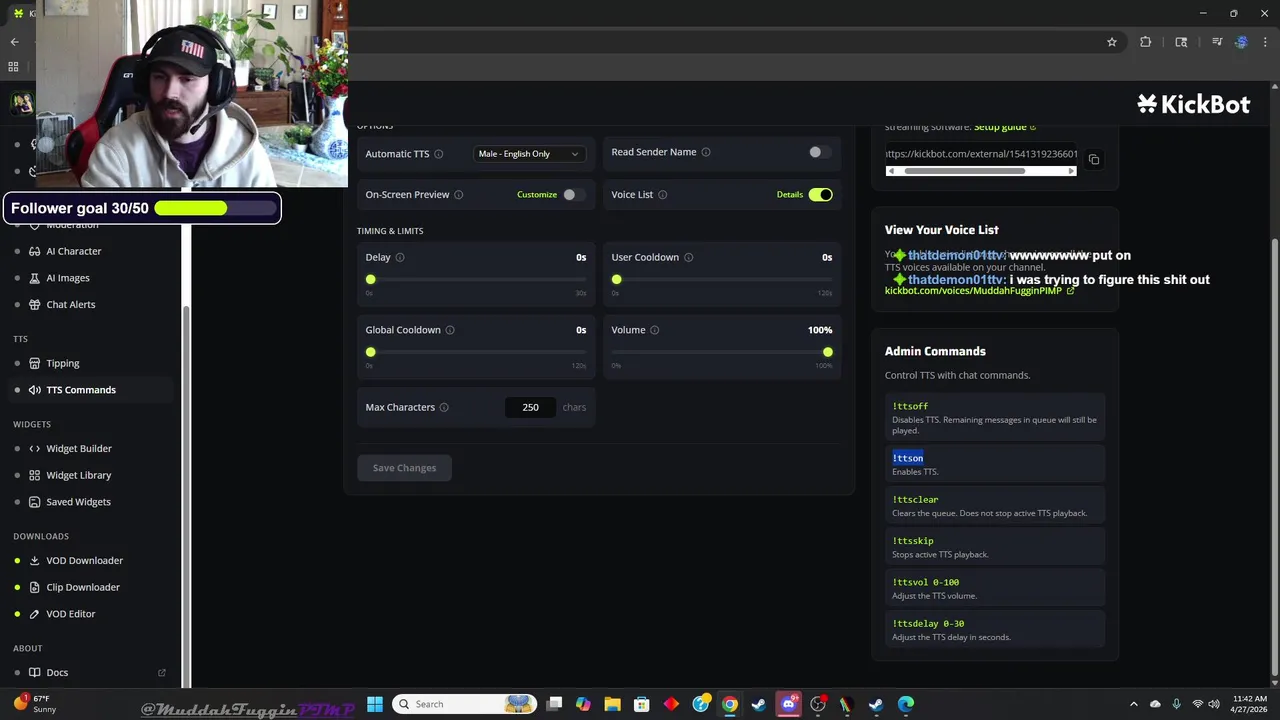The height and width of the screenshot is (720, 1280).
Task: Show info for Voice List
Action: 663,195
